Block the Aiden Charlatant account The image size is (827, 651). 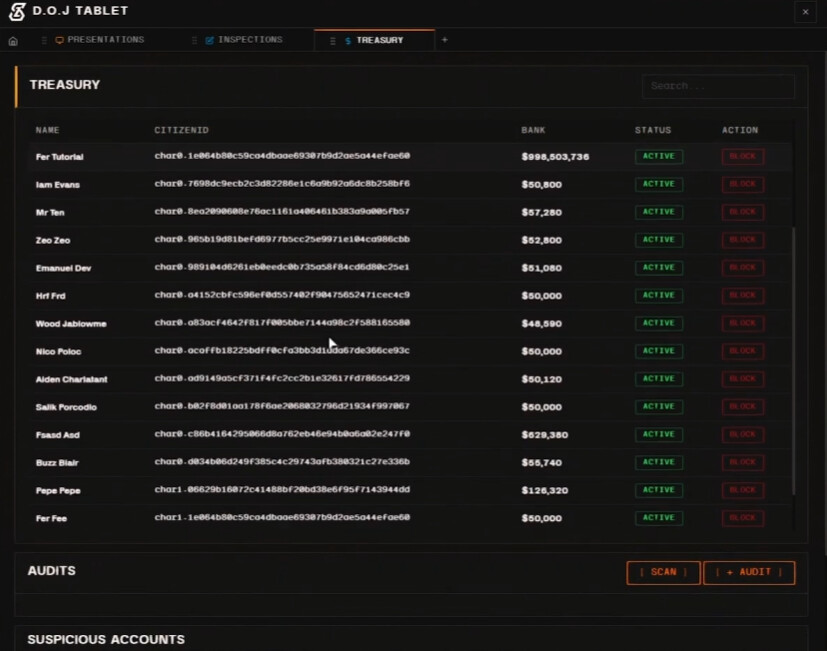coord(743,379)
